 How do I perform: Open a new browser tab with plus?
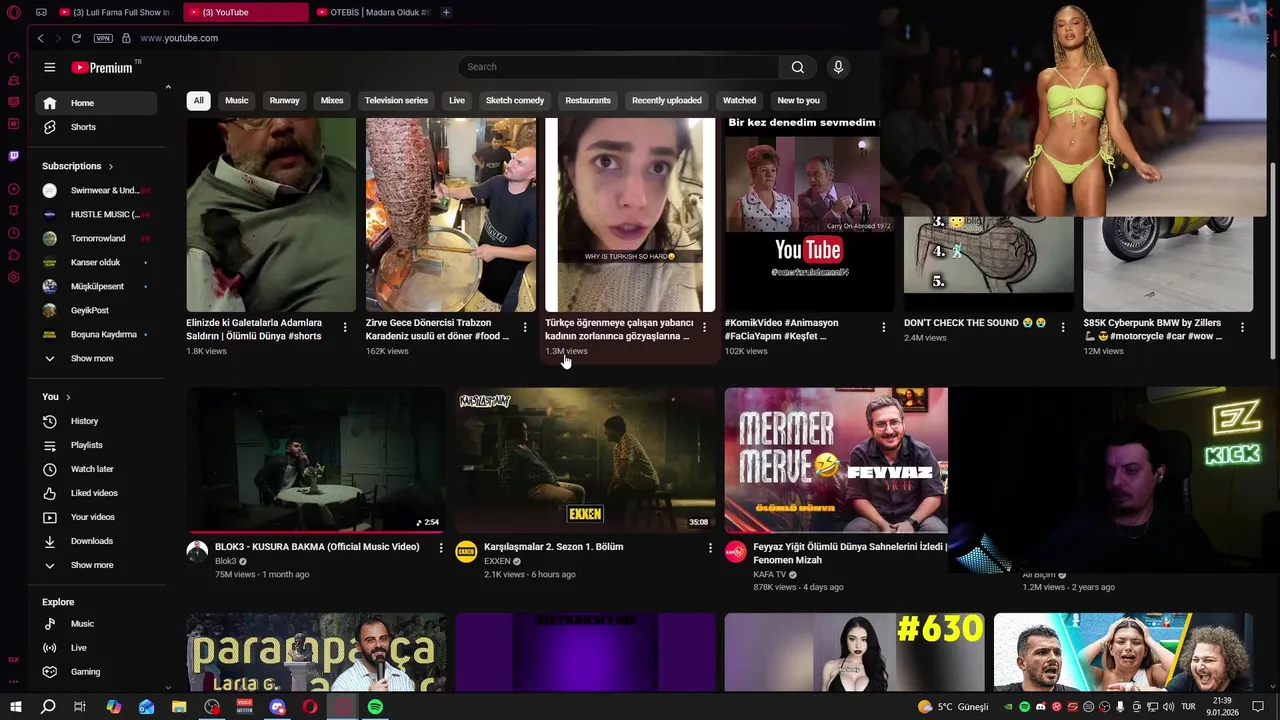tap(446, 12)
